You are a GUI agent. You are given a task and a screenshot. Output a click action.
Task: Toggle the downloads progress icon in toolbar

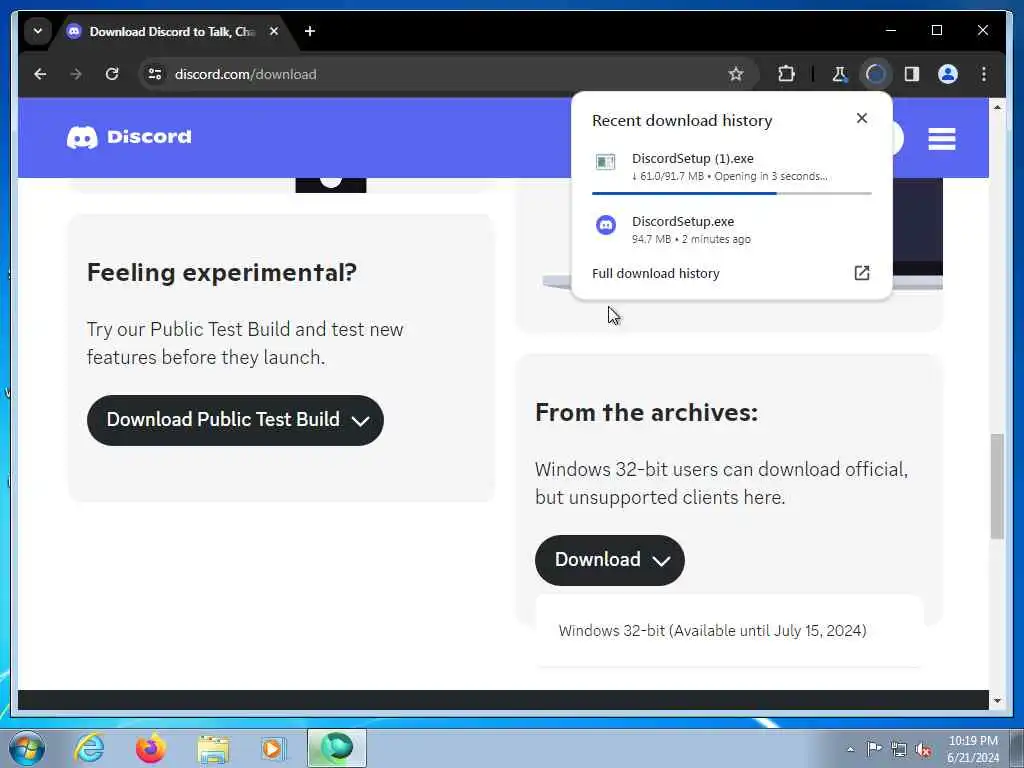click(x=876, y=74)
